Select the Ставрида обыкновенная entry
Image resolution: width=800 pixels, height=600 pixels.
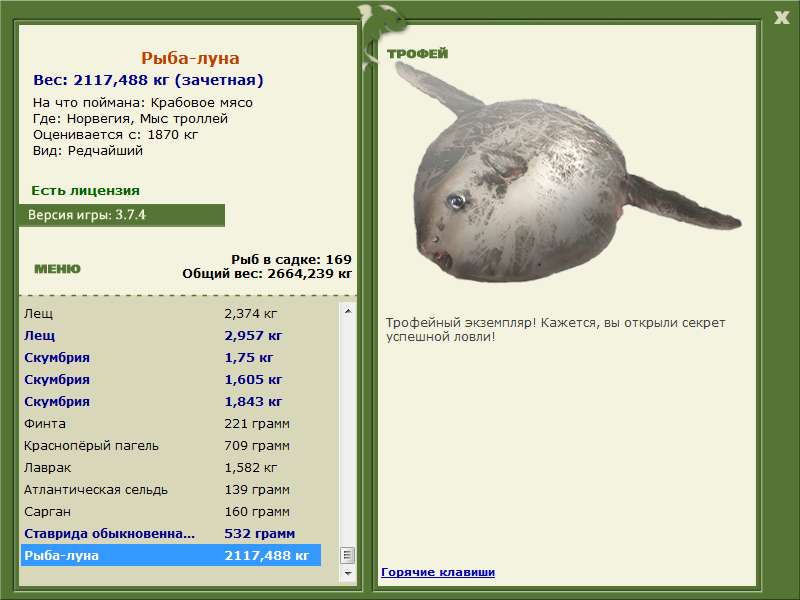[x=171, y=533]
